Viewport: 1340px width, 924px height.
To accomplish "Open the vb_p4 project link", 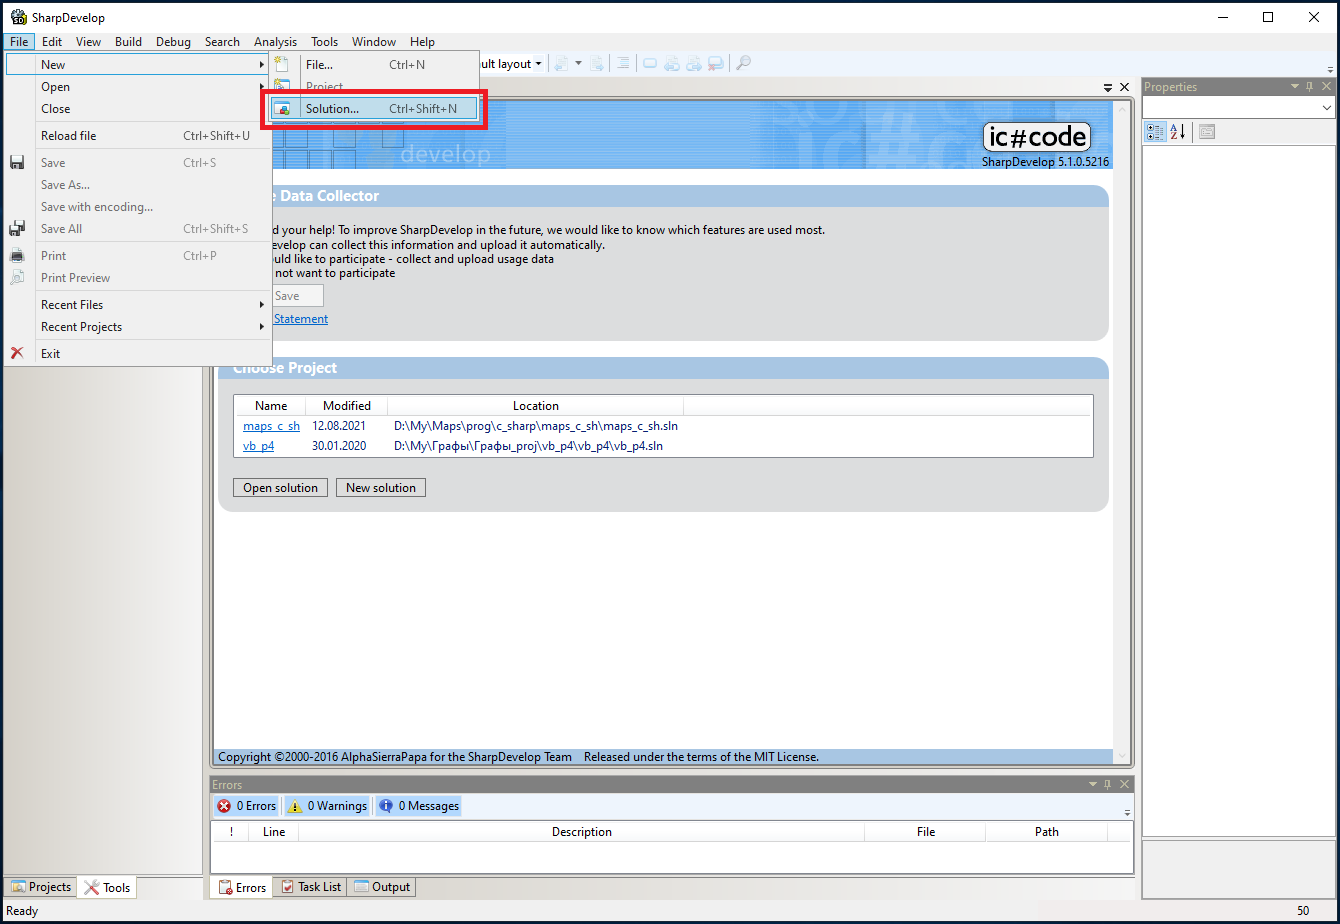I will [x=258, y=446].
